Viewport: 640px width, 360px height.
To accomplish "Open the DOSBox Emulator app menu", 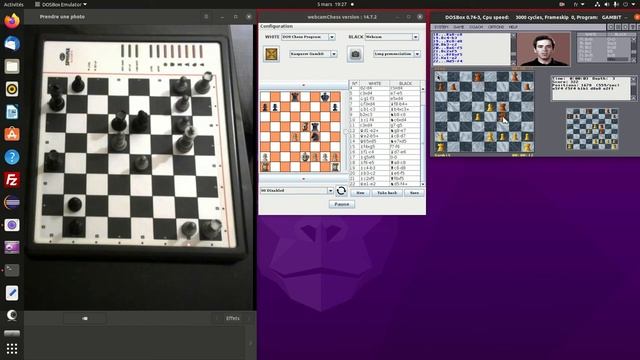I will (x=61, y=4).
